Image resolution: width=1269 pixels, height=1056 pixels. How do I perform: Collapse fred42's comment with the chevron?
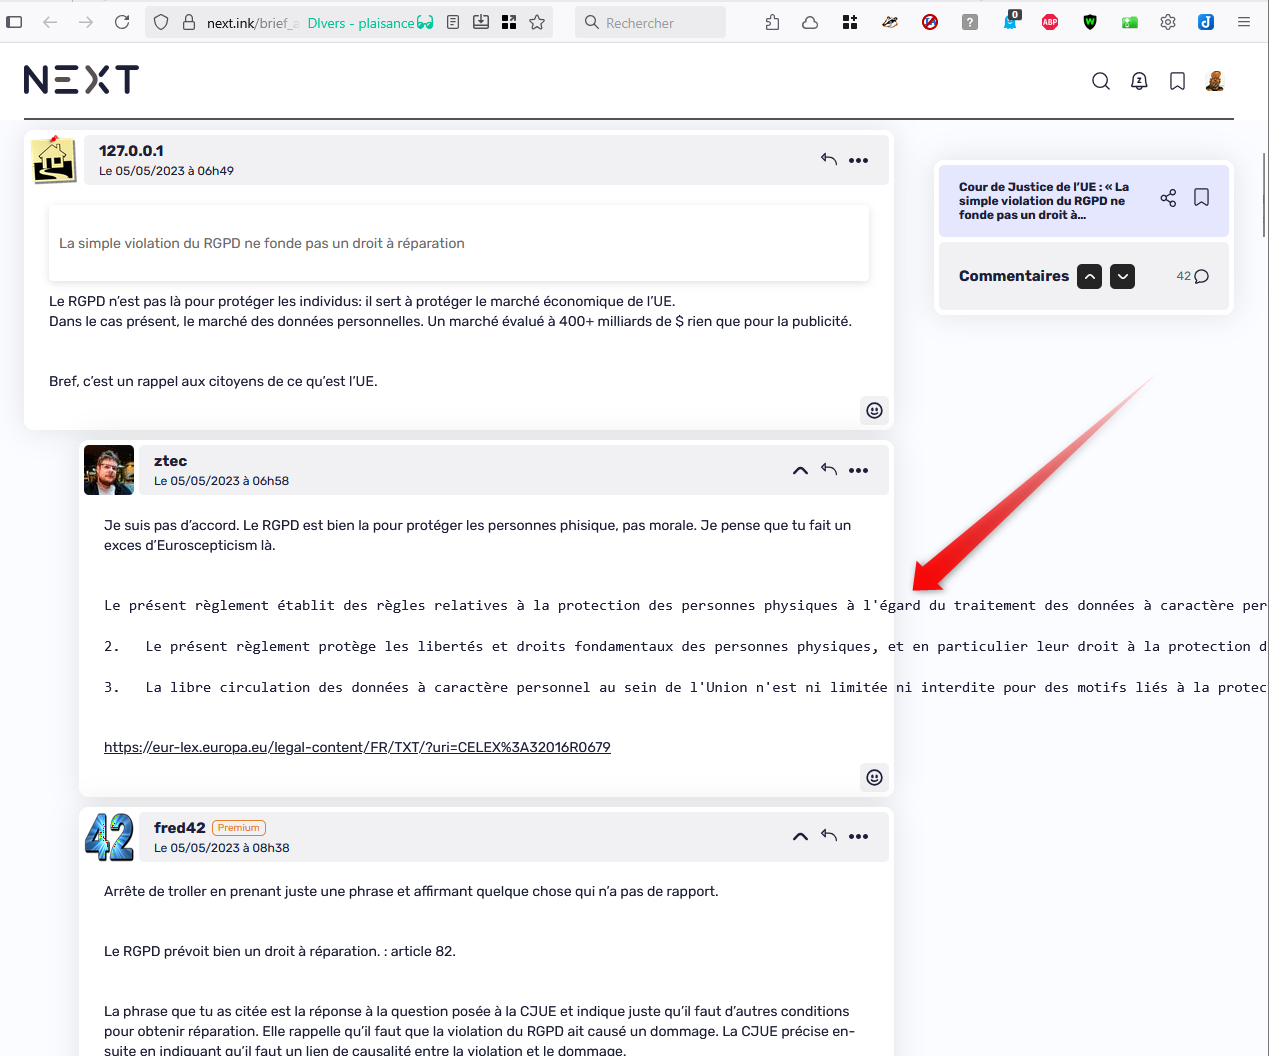pyautogui.click(x=800, y=836)
